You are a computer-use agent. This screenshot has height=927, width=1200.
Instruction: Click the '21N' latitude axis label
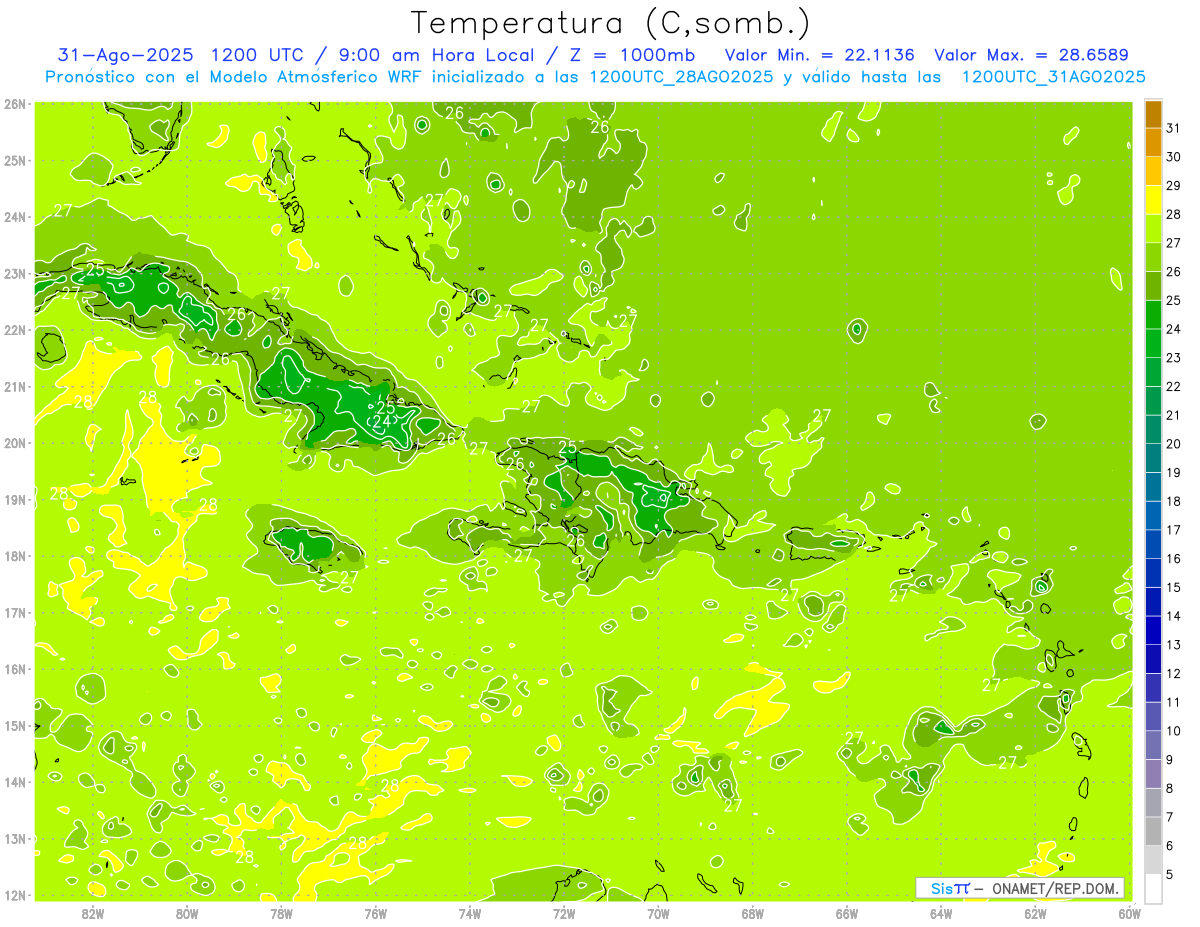coord(14,387)
